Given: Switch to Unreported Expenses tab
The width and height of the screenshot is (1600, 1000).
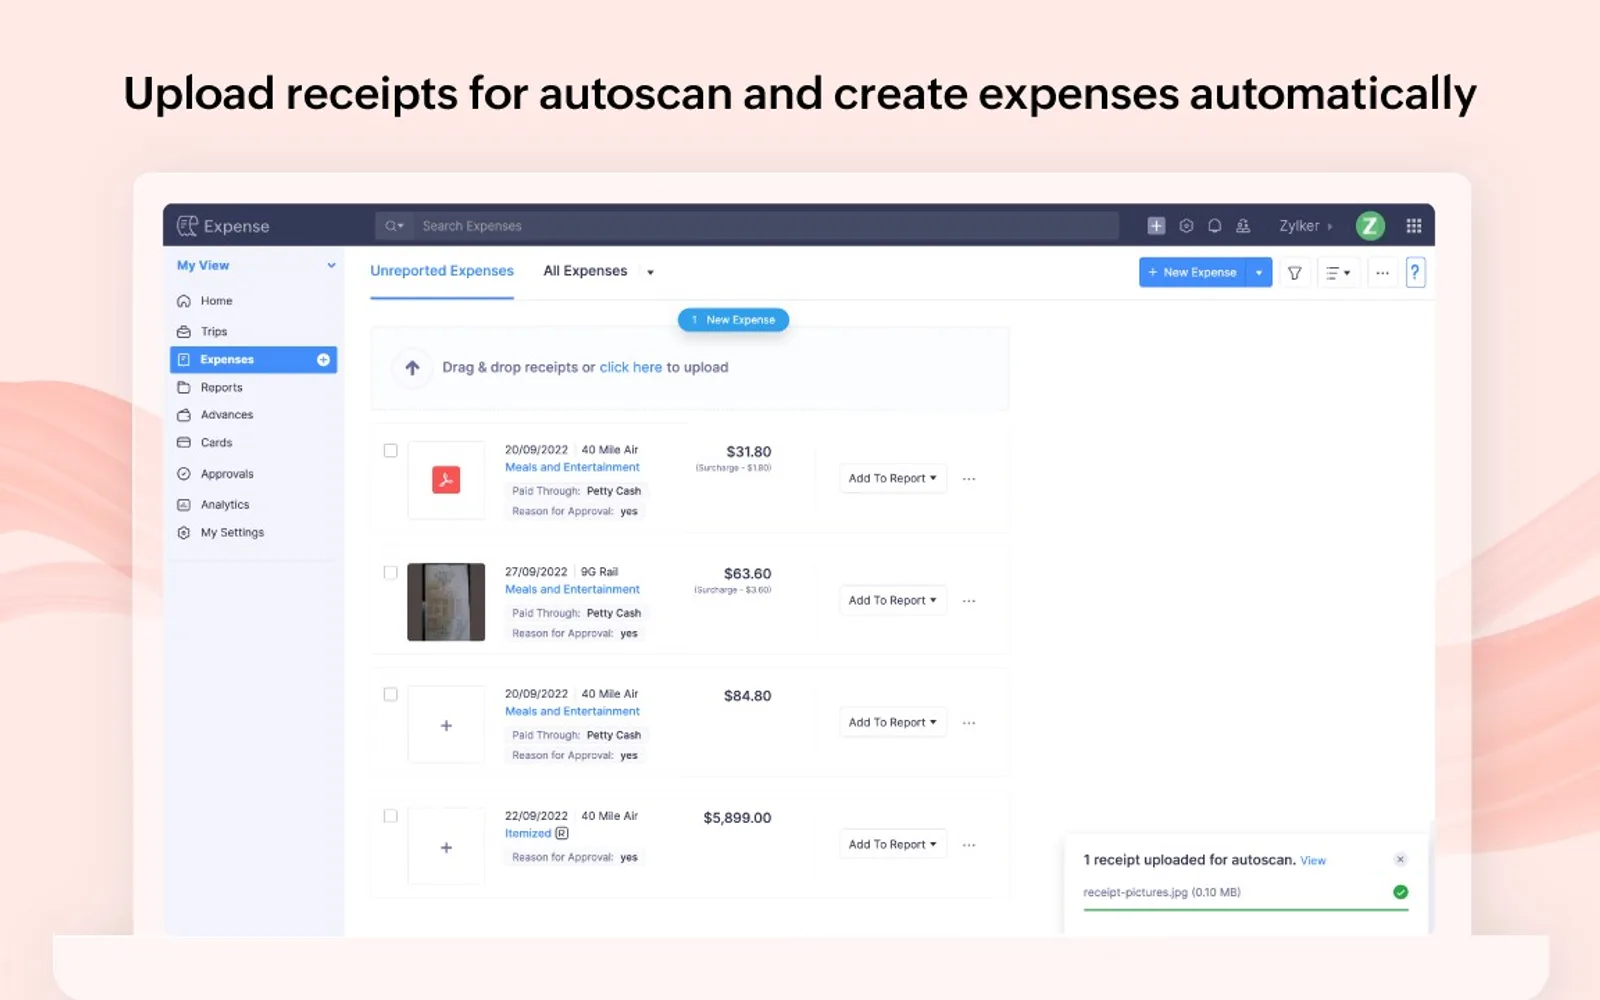Looking at the screenshot, I should point(442,271).
